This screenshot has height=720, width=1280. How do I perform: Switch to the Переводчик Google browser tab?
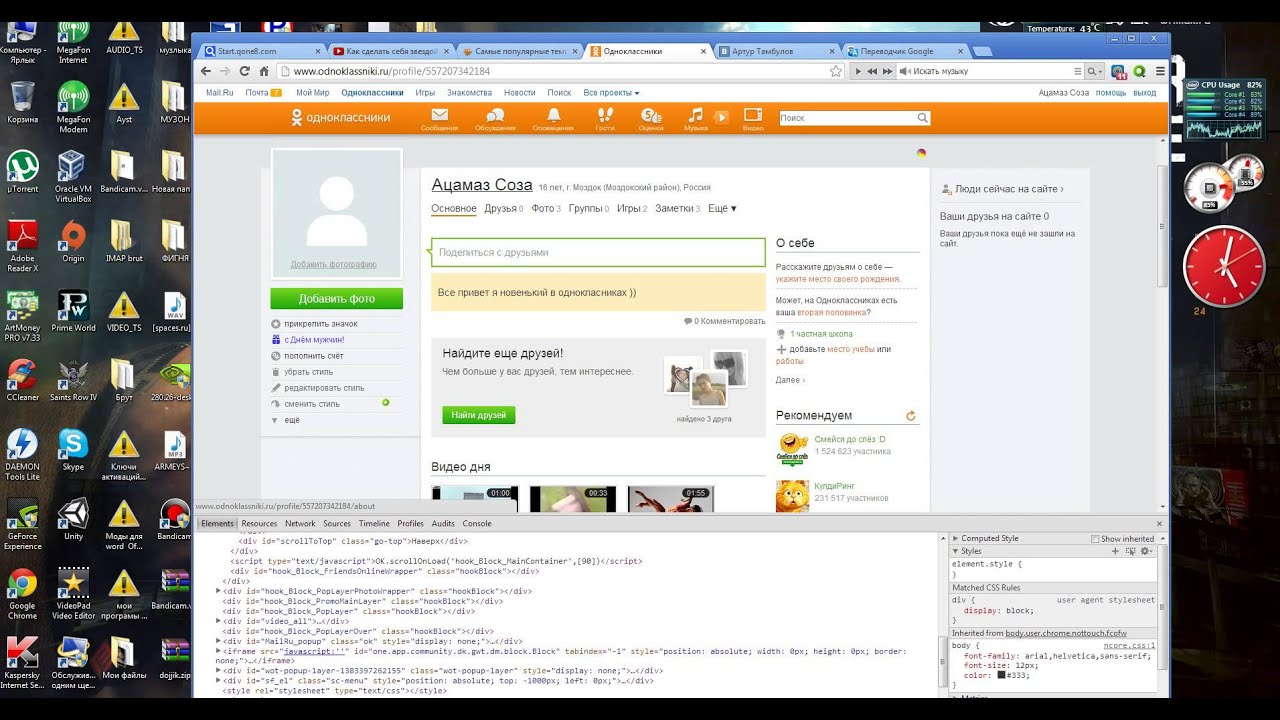tap(902, 51)
